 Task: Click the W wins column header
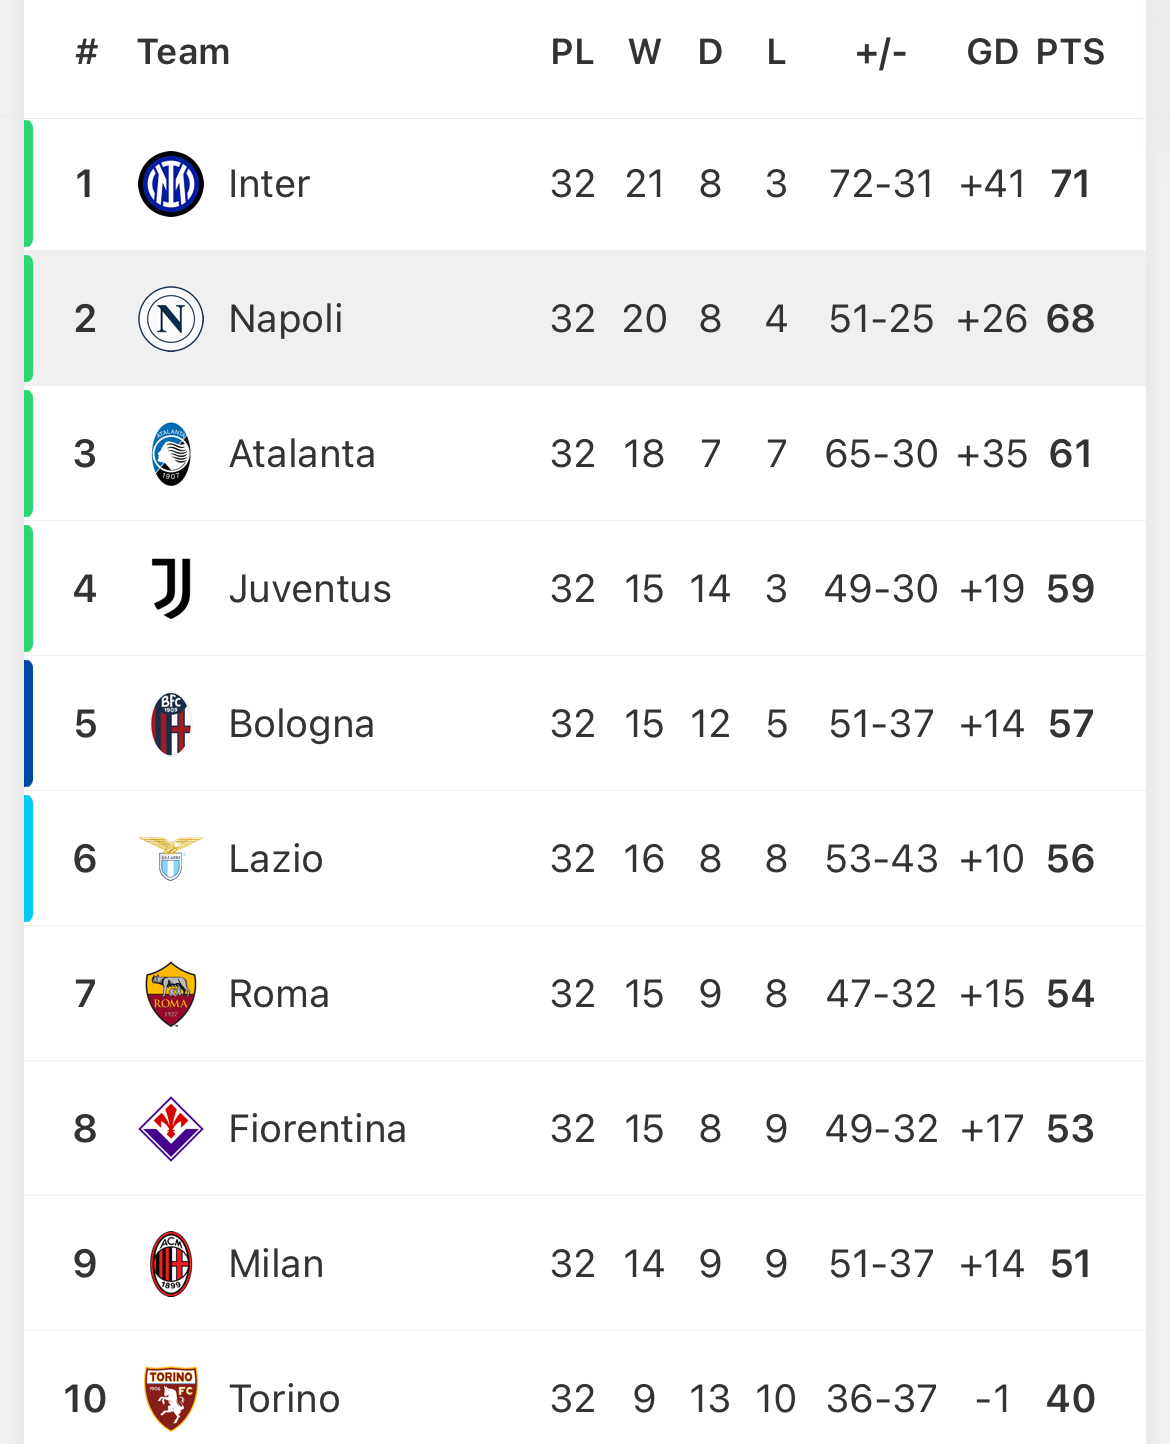point(645,52)
